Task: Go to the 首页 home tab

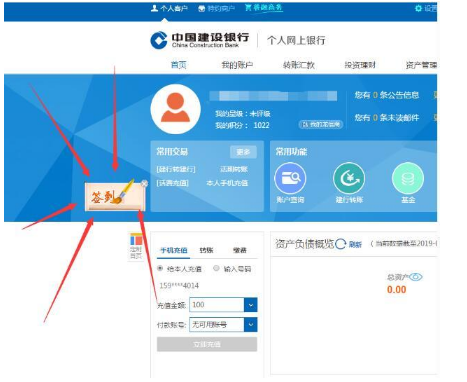Action: coord(178,65)
